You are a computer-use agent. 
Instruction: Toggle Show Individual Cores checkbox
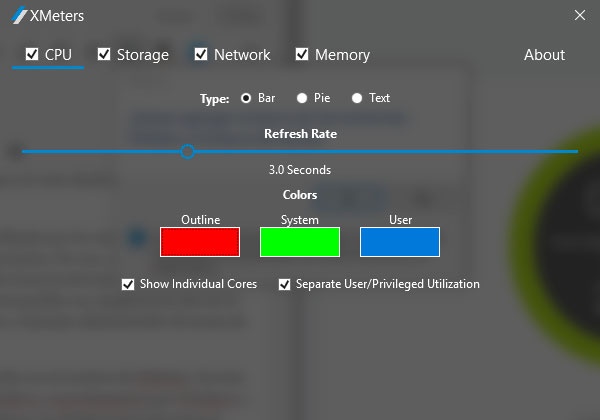(128, 284)
